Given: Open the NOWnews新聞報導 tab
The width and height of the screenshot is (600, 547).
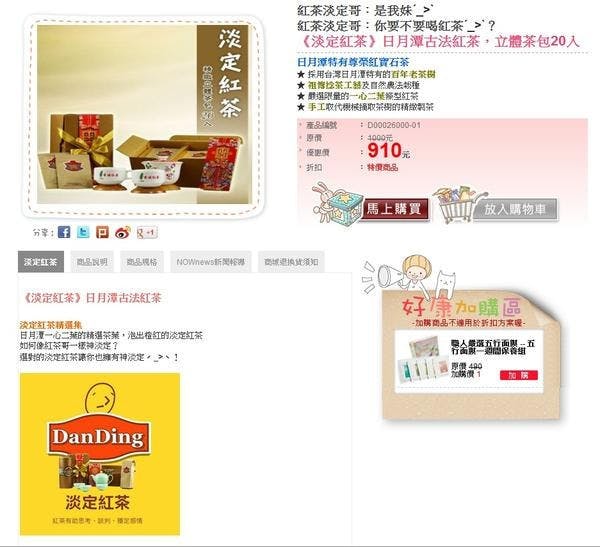Looking at the screenshot, I should 210,262.
